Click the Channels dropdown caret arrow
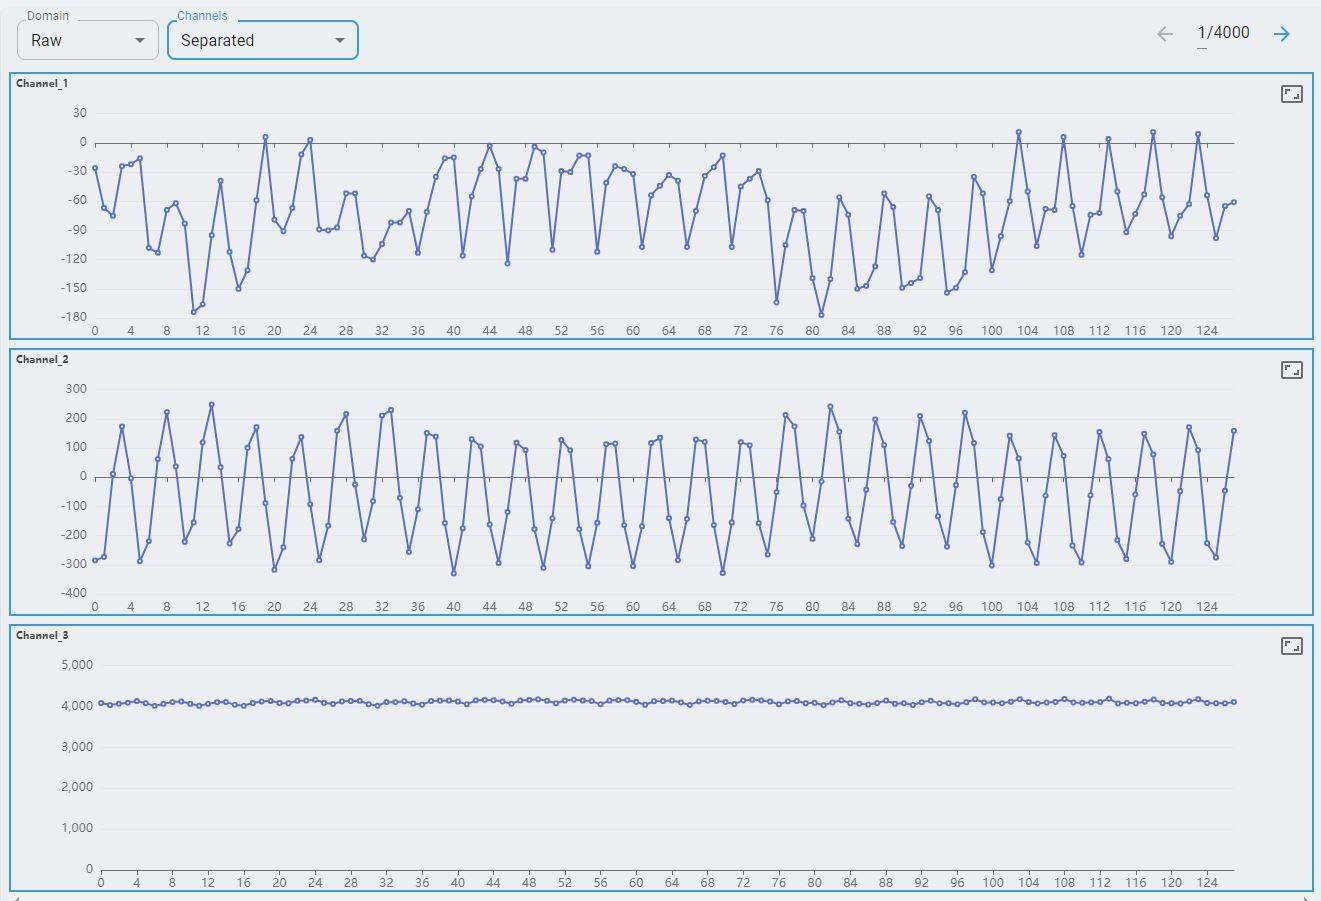 click(339, 40)
